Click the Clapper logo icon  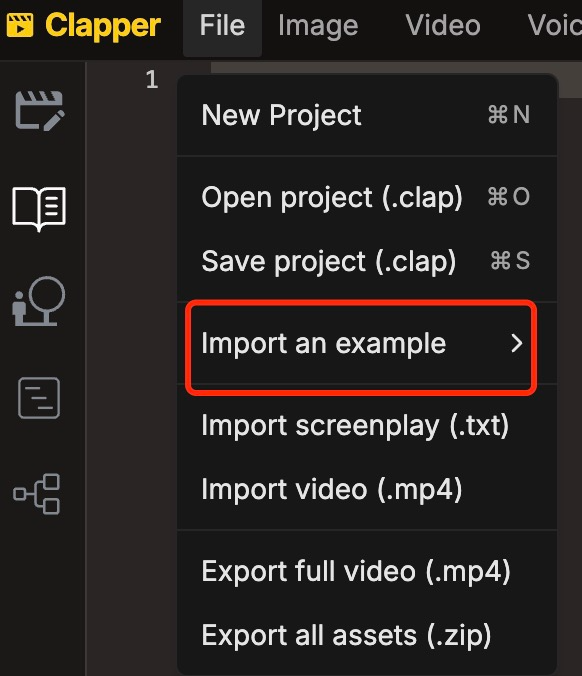20,25
